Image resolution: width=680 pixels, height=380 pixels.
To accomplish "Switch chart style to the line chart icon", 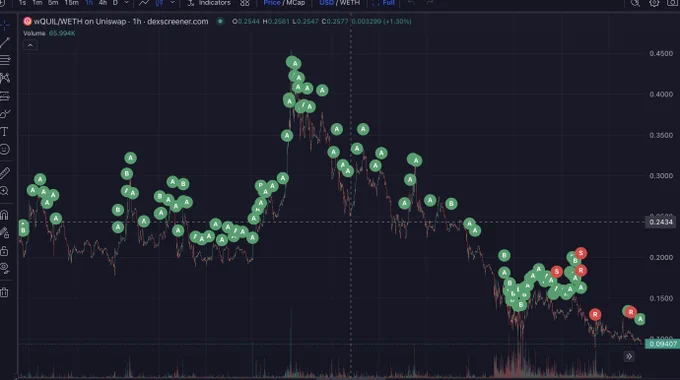I will pos(144,3).
